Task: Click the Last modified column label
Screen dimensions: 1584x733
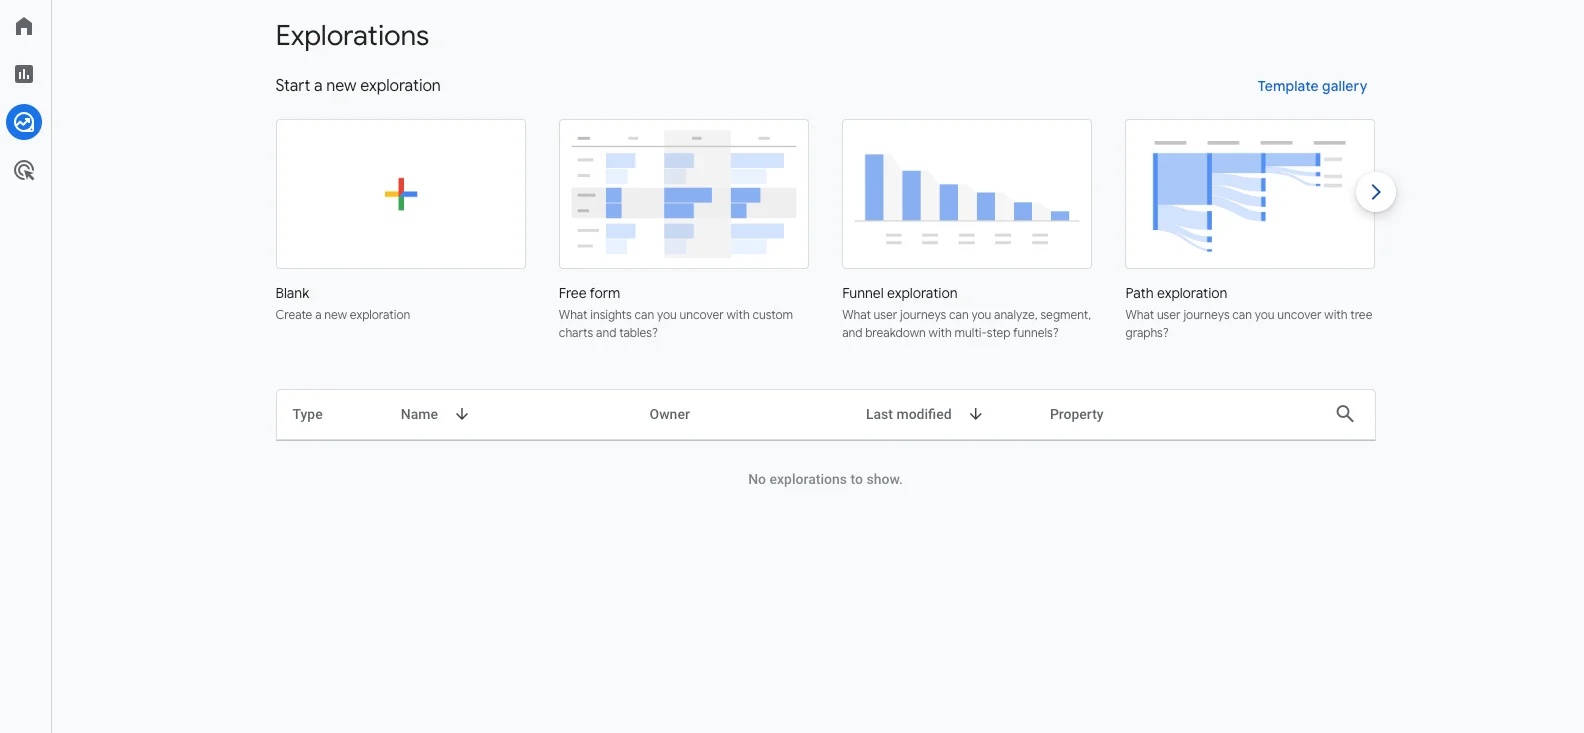Action: [908, 414]
